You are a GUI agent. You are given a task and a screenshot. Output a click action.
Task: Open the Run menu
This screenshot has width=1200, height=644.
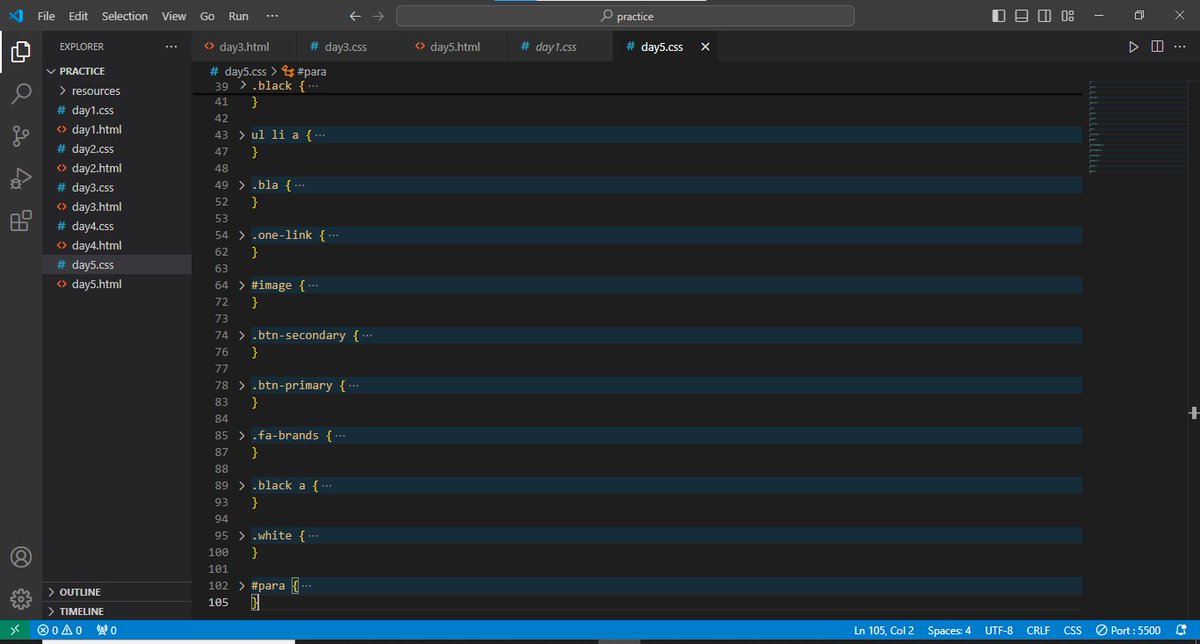coord(238,16)
